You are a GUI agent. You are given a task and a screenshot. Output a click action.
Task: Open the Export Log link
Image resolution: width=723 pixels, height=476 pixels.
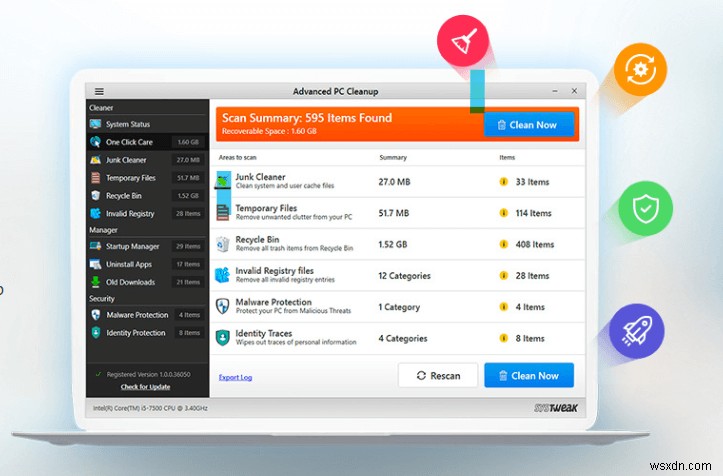(x=235, y=377)
